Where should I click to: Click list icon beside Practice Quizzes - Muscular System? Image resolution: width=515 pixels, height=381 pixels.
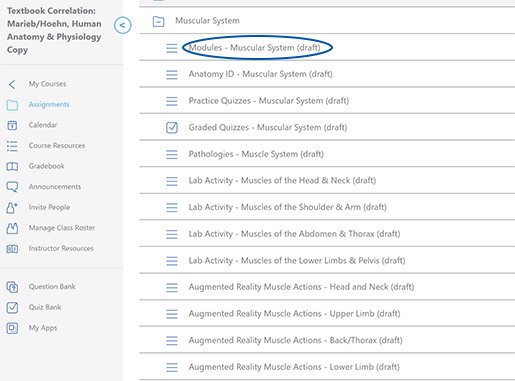(x=172, y=101)
